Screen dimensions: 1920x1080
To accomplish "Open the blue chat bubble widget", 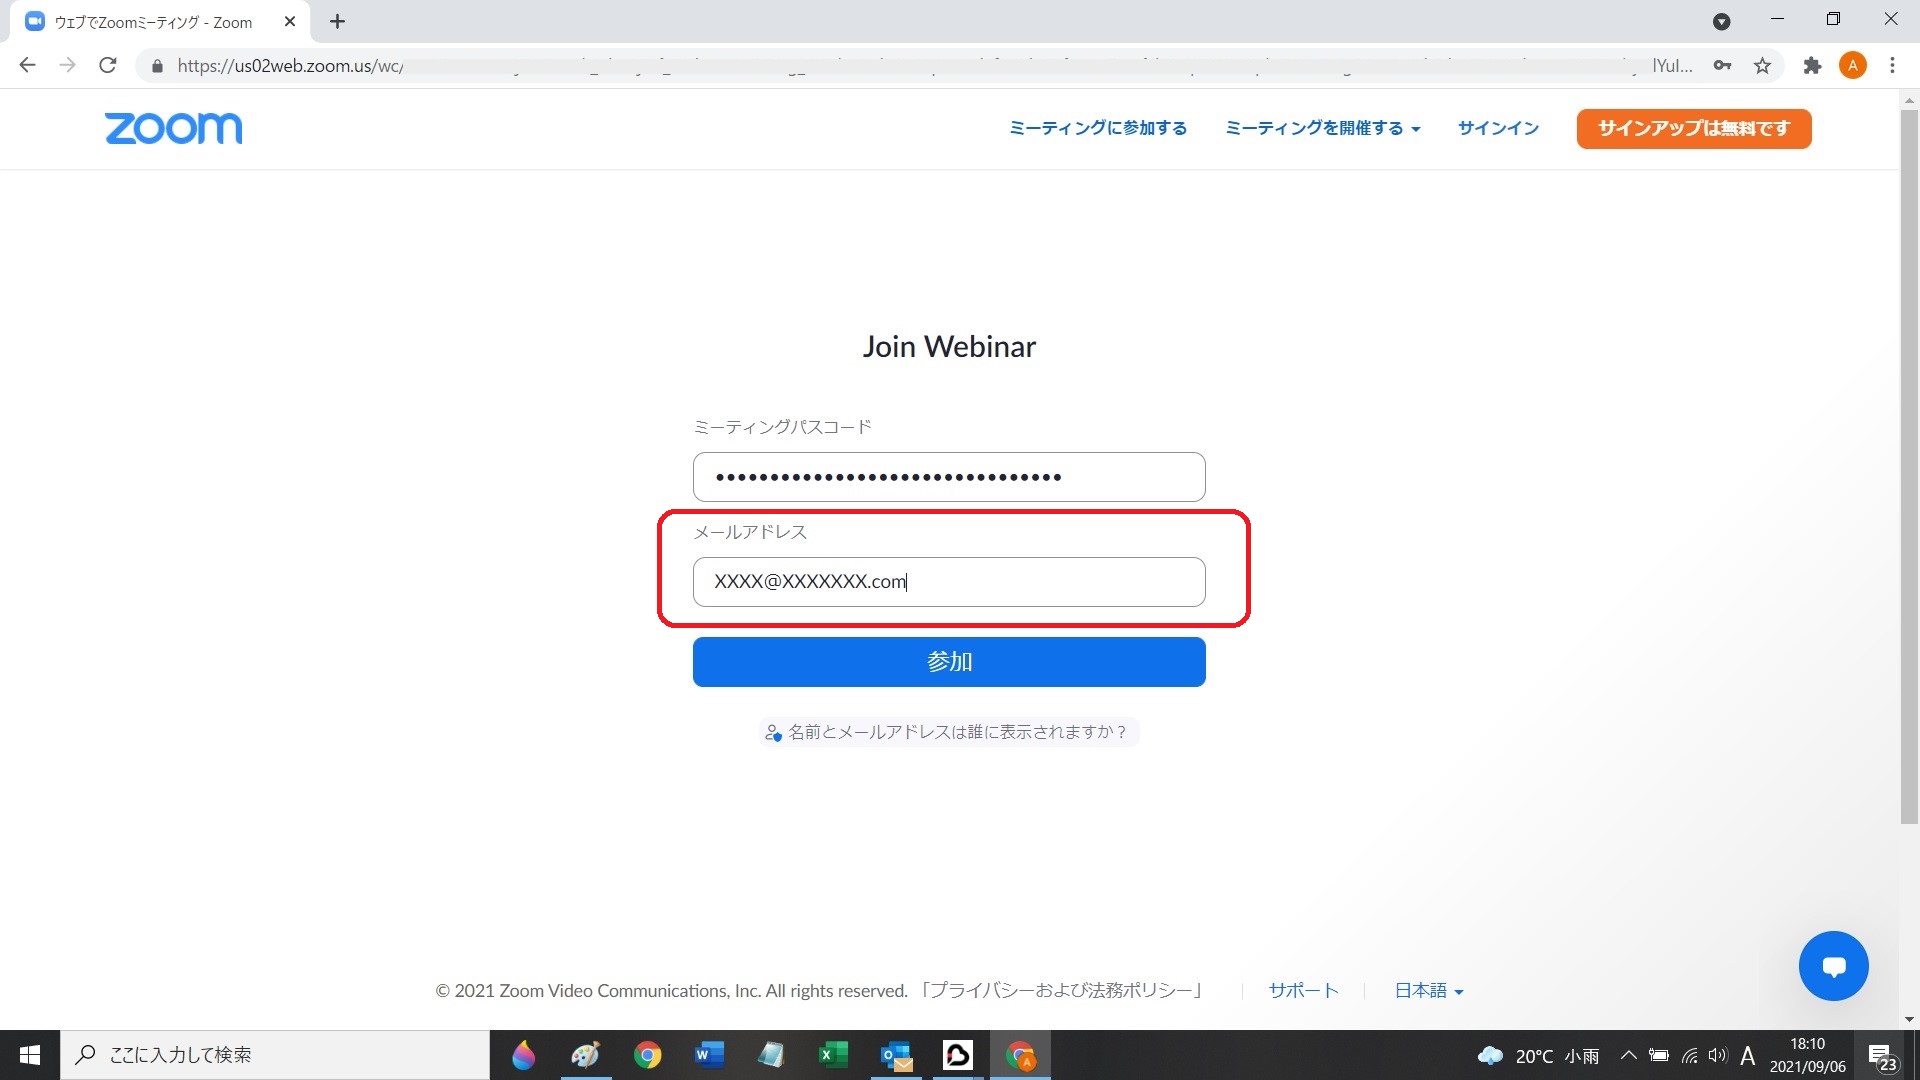I will click(x=1833, y=966).
